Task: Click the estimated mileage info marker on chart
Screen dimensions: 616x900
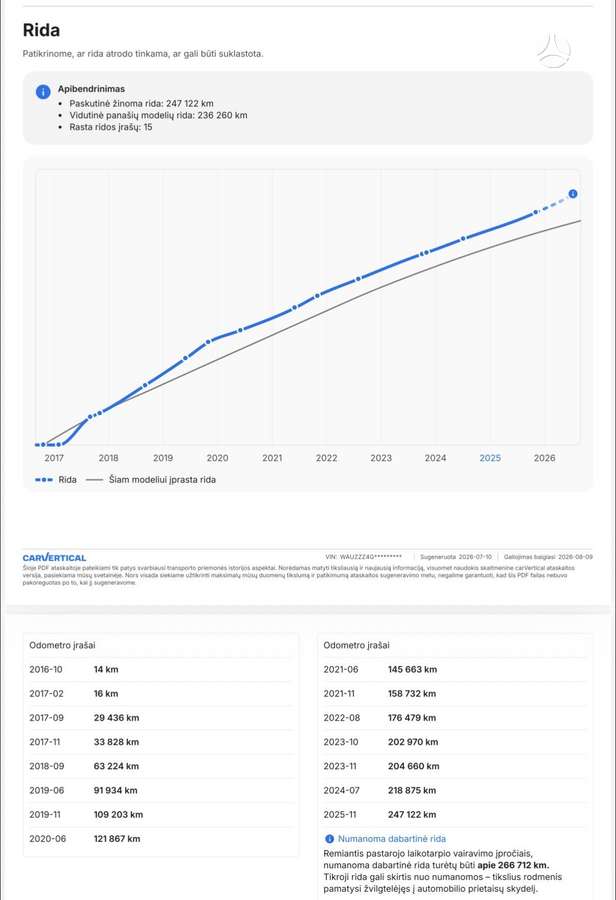Action: click(x=572, y=194)
